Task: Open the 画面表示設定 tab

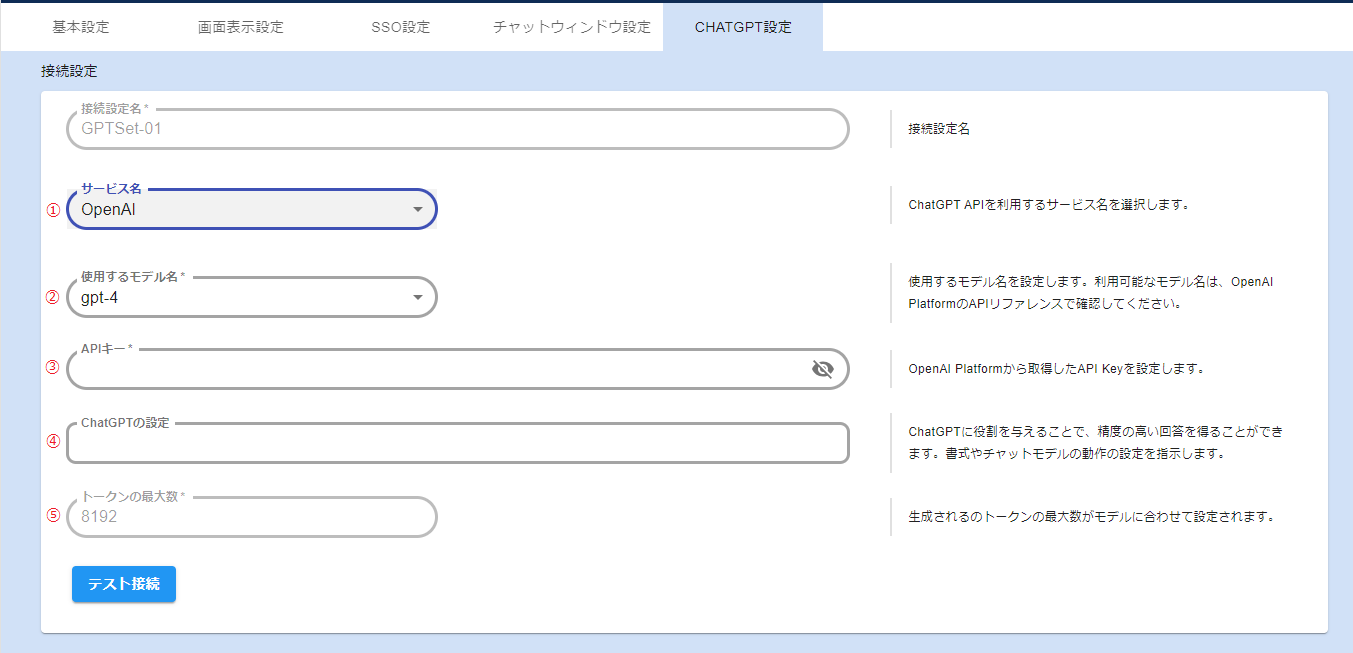Action: (241, 27)
